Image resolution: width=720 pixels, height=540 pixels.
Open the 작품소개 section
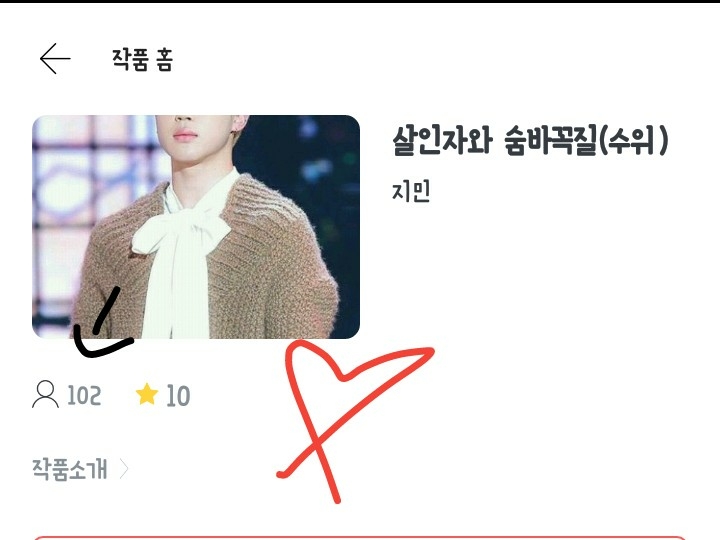[70, 469]
